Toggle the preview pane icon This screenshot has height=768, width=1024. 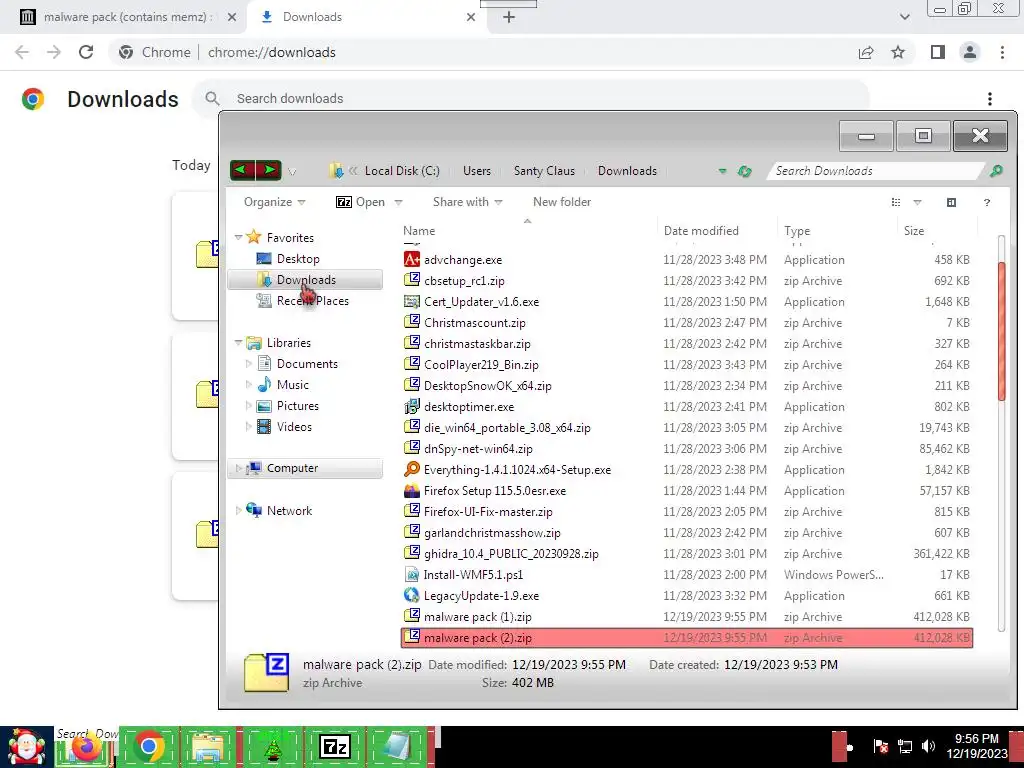point(952,202)
